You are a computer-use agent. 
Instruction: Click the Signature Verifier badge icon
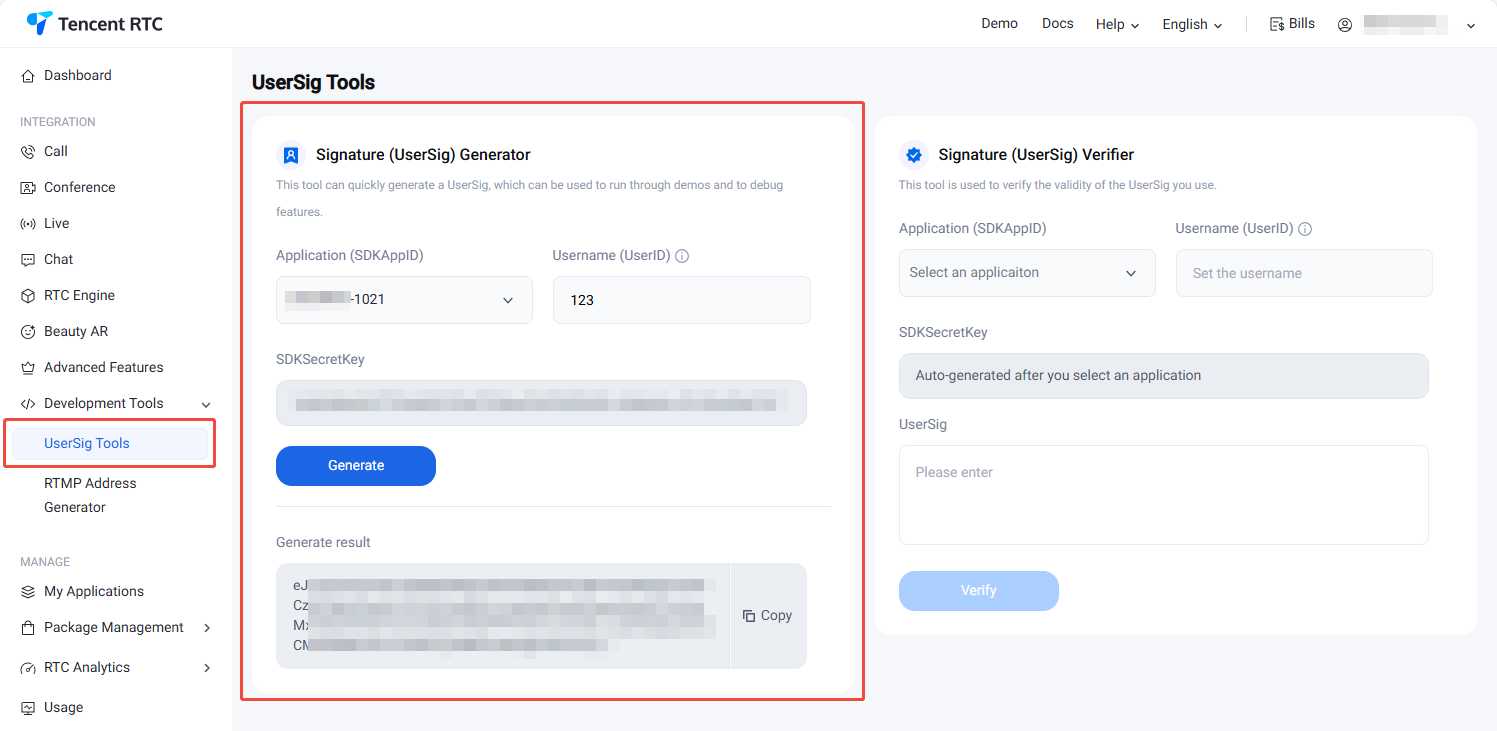point(913,155)
